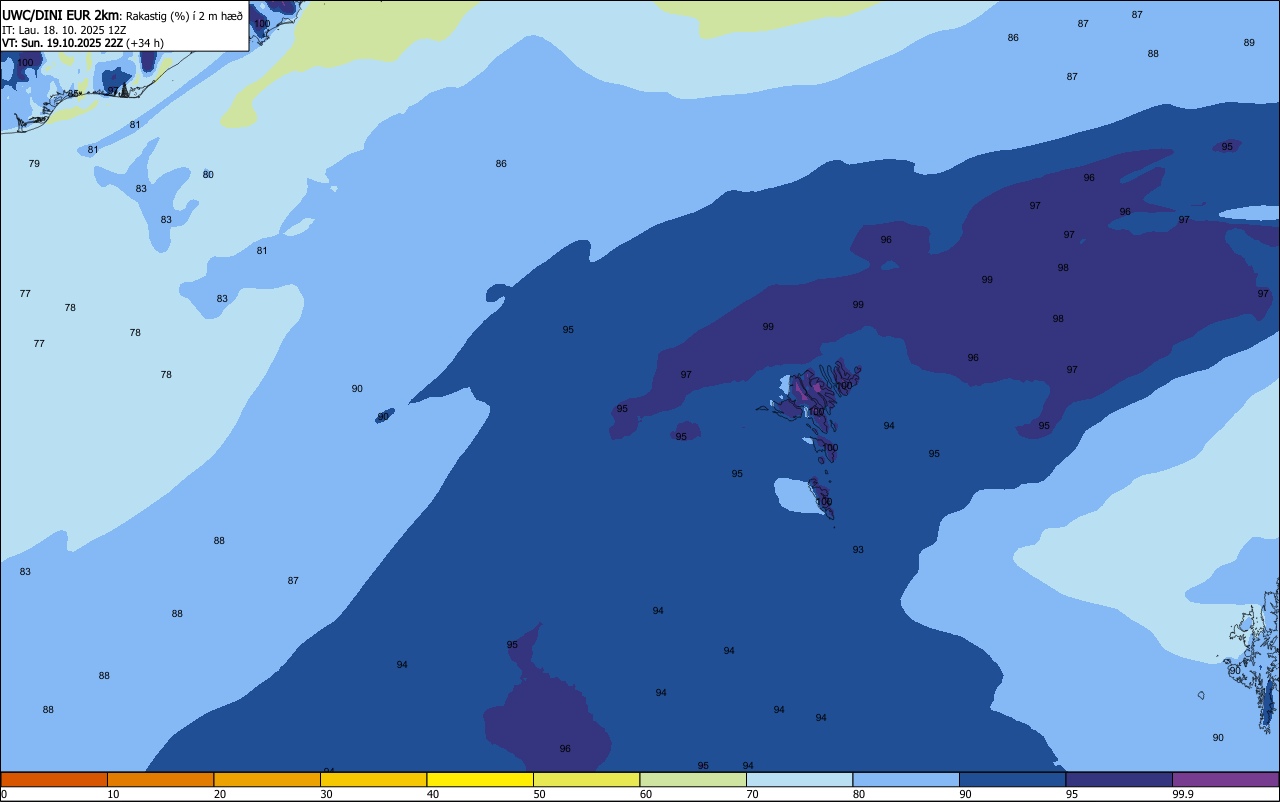Click the dark orange 0–10 legend swatch
The height and width of the screenshot is (802, 1280).
(54, 779)
